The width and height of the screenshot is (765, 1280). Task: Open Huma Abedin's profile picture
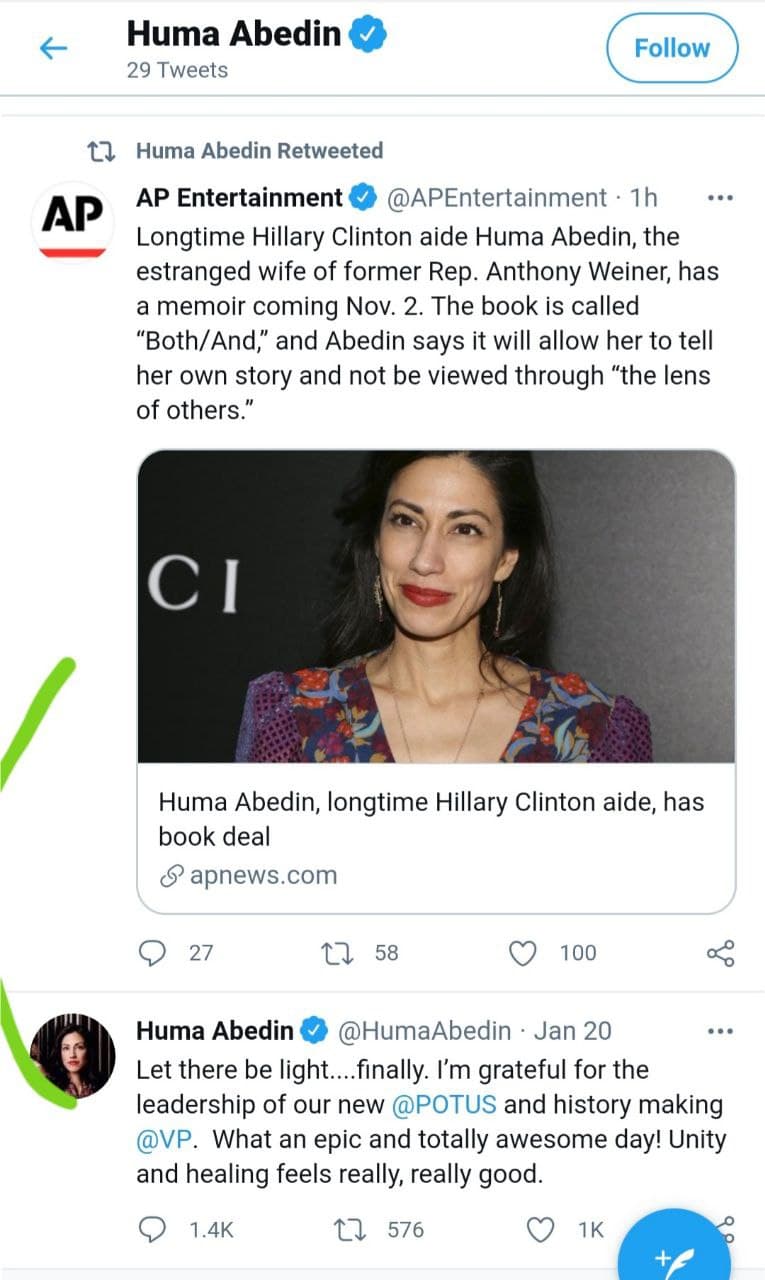click(x=72, y=1055)
